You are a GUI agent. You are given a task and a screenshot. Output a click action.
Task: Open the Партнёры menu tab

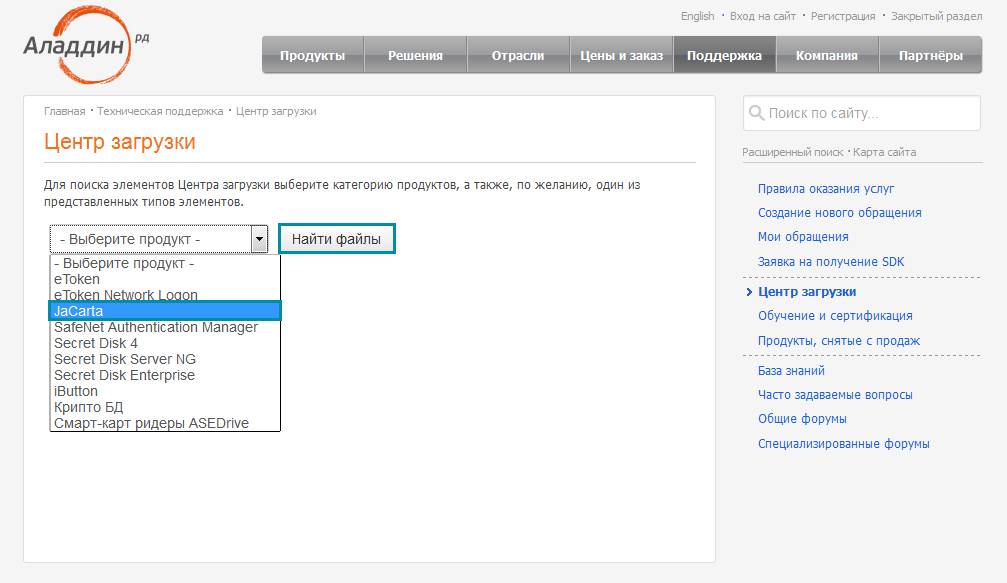[930, 56]
